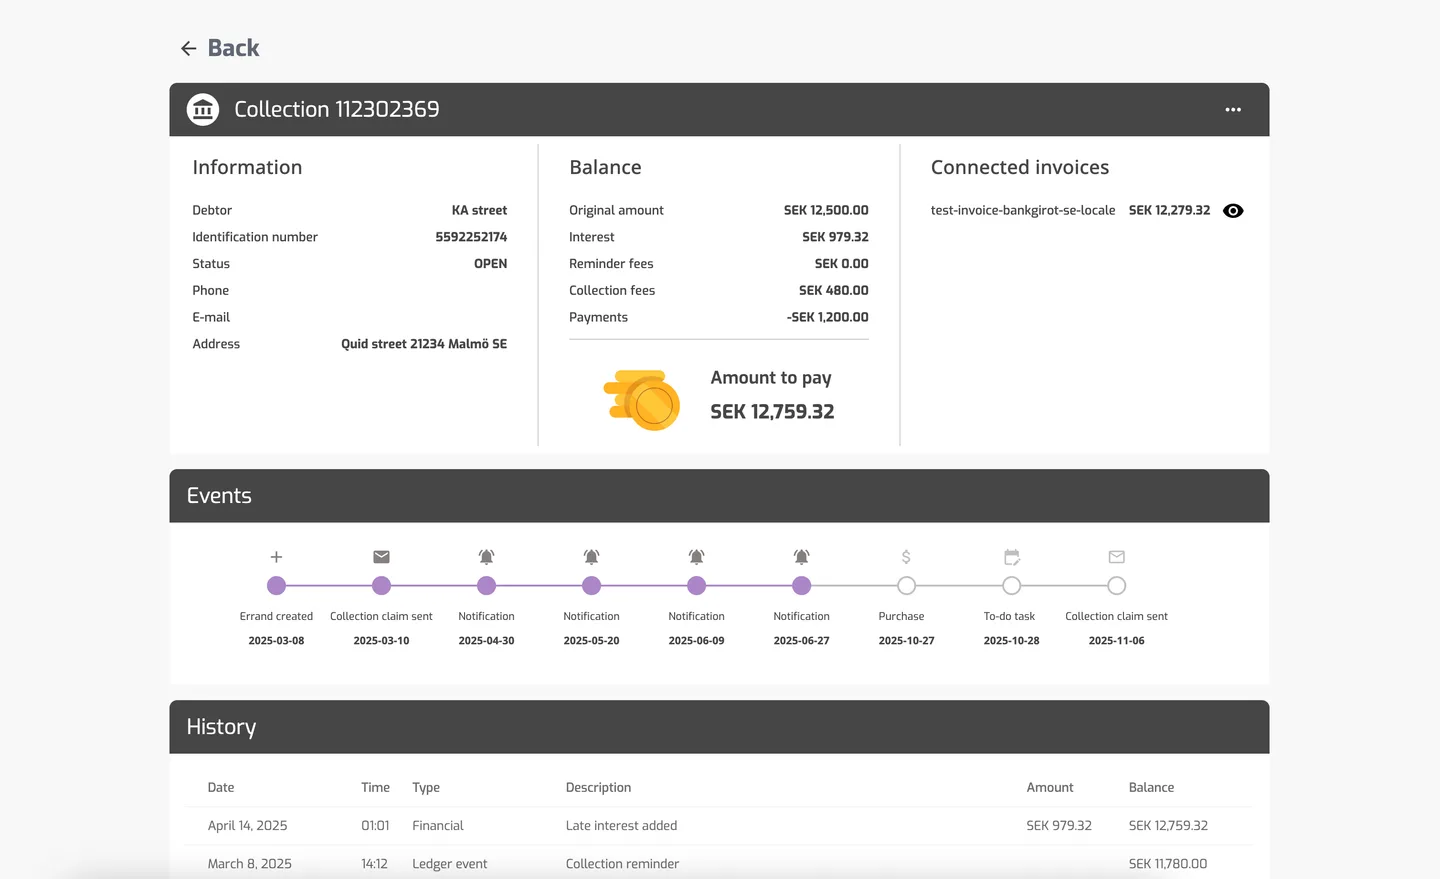The image size is (1440, 879).
Task: Click the plus icon above Errand created
Action: click(x=277, y=557)
